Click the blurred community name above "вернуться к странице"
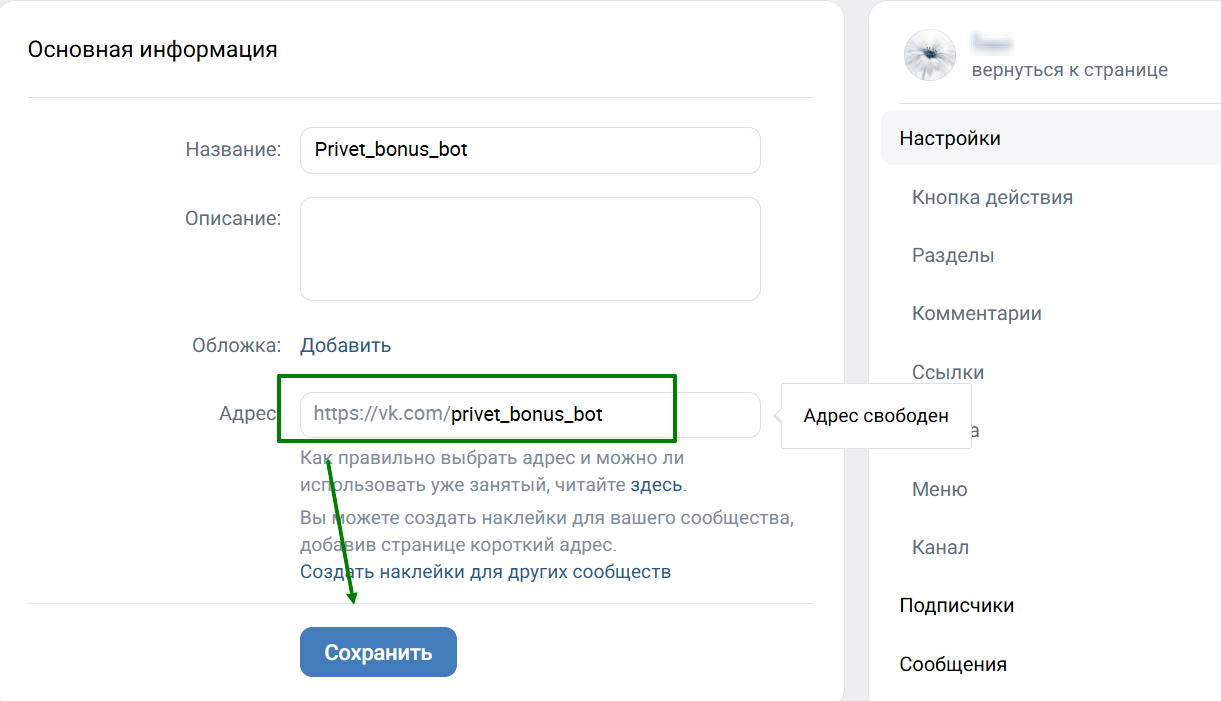 click(992, 42)
